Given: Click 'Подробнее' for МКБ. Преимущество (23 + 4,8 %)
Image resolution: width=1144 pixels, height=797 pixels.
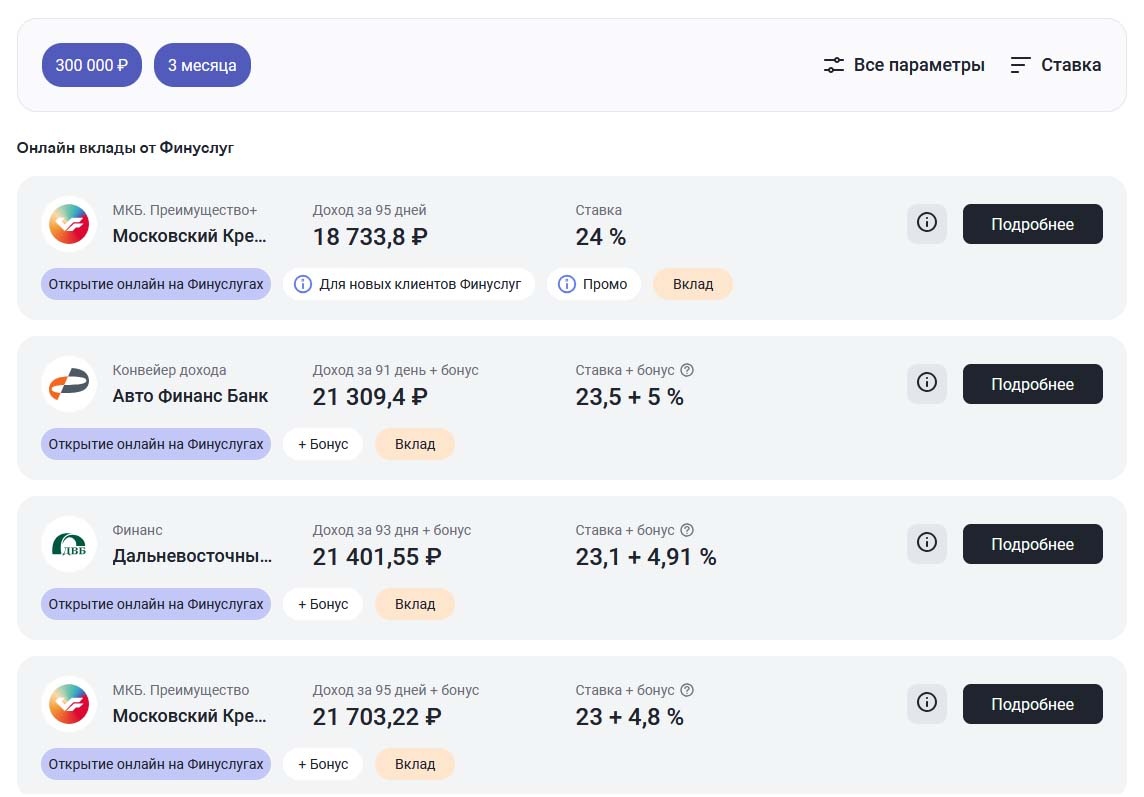Looking at the screenshot, I should (x=1032, y=704).
